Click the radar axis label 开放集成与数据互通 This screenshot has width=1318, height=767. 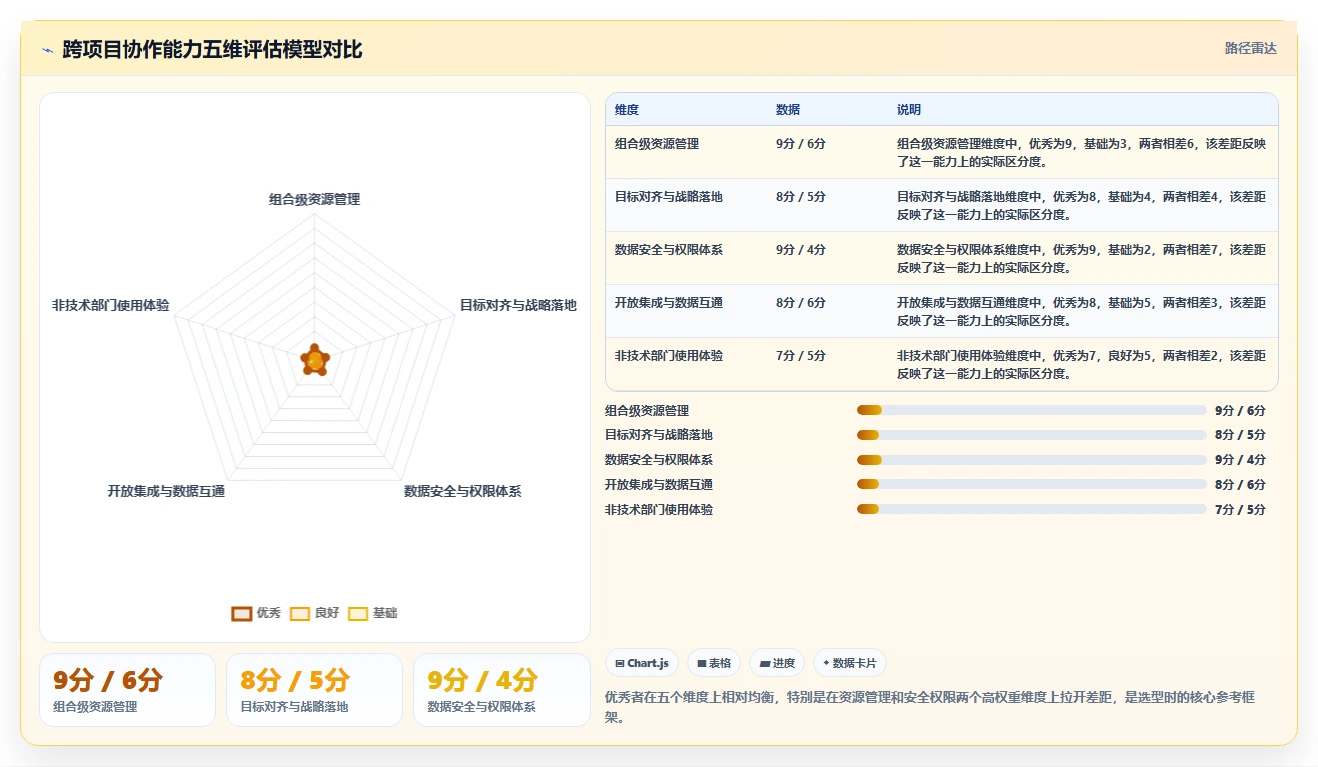(x=166, y=491)
